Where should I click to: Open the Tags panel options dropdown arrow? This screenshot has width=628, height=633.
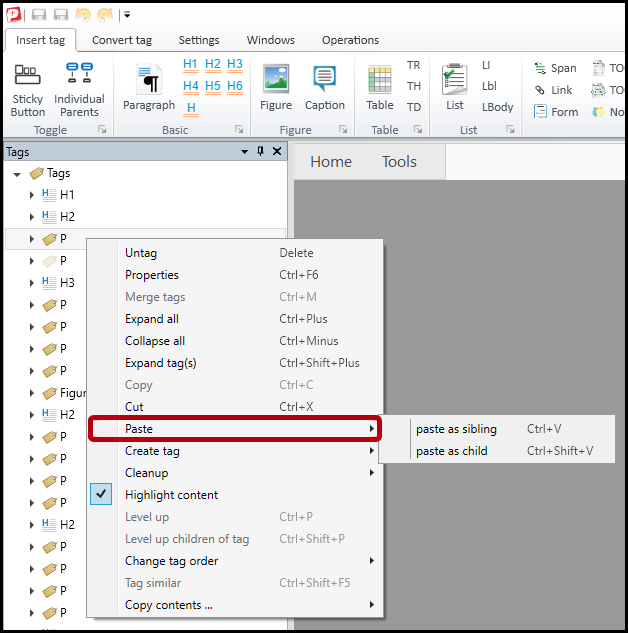point(245,152)
